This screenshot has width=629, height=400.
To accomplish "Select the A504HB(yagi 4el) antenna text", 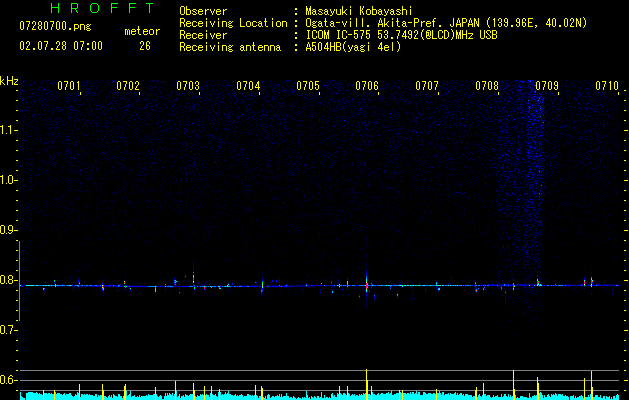I will 353,47.
